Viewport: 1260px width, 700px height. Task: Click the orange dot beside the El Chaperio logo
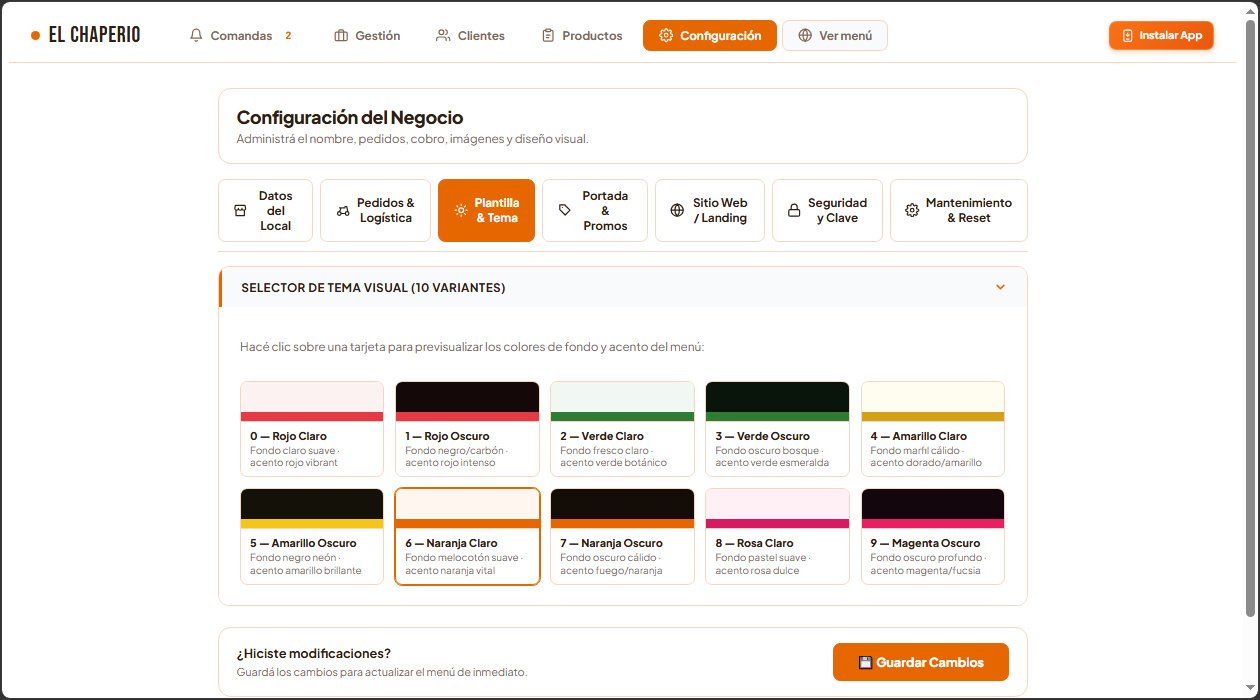35,35
